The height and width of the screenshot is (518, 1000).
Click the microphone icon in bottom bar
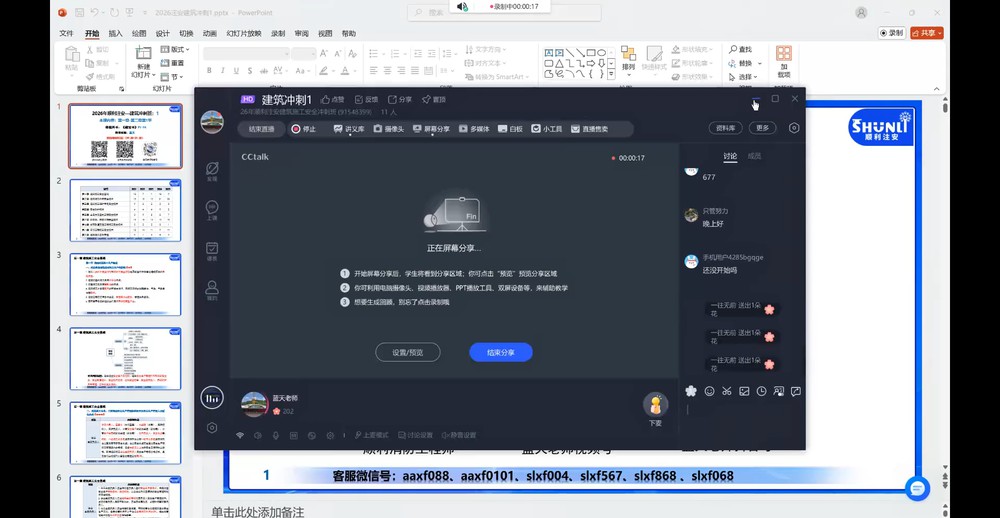276,435
